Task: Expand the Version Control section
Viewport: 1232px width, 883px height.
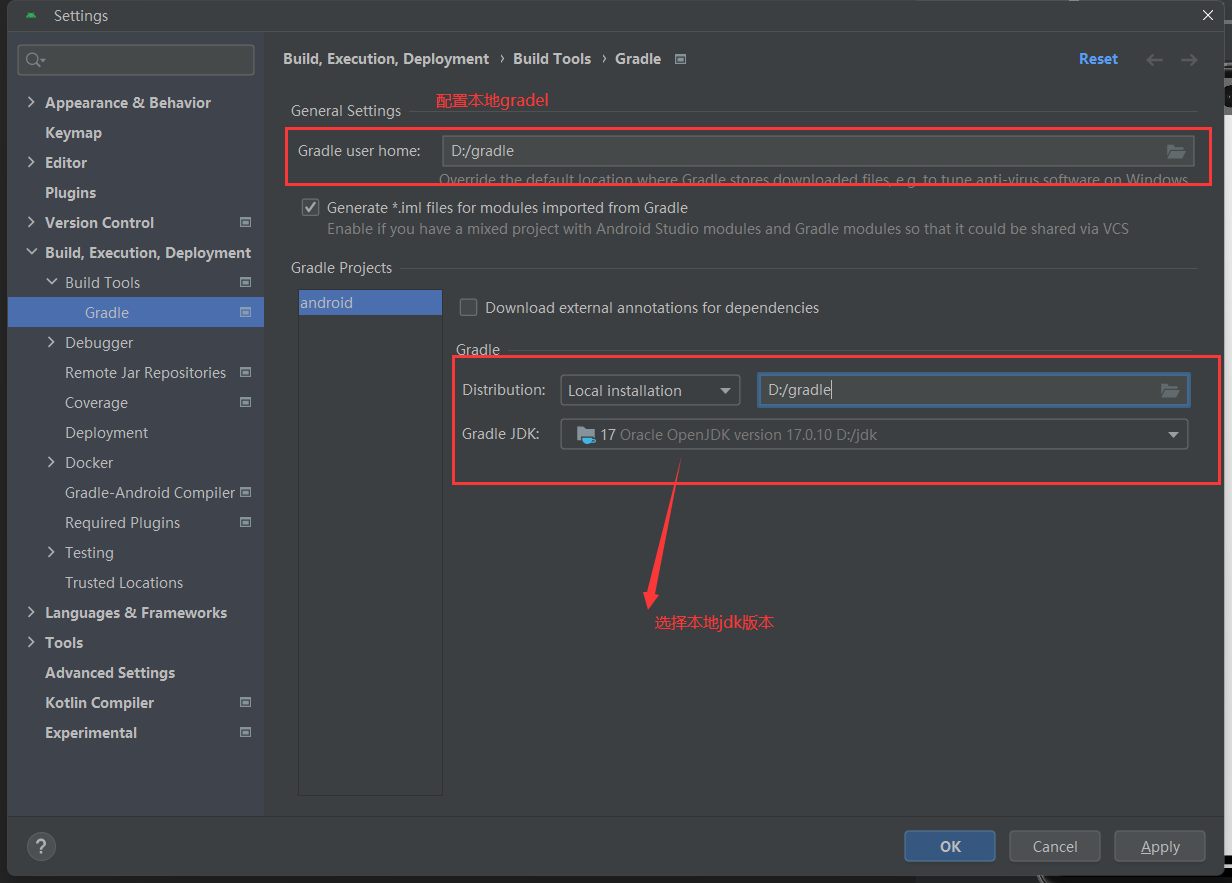Action: [31, 222]
